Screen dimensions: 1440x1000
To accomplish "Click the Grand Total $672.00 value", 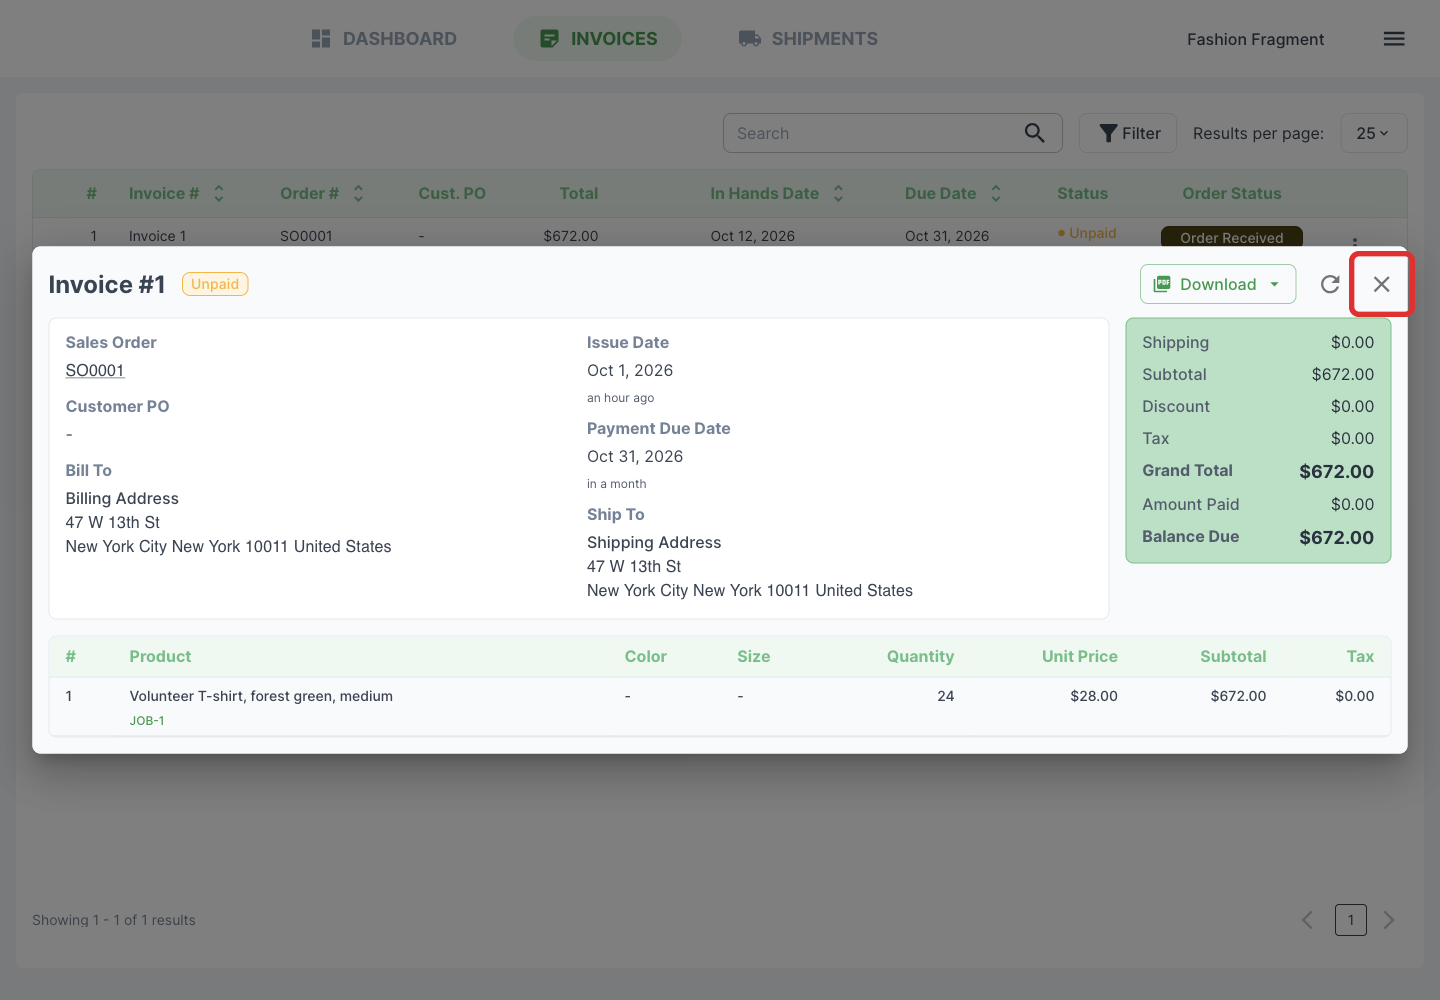I will (1336, 471).
